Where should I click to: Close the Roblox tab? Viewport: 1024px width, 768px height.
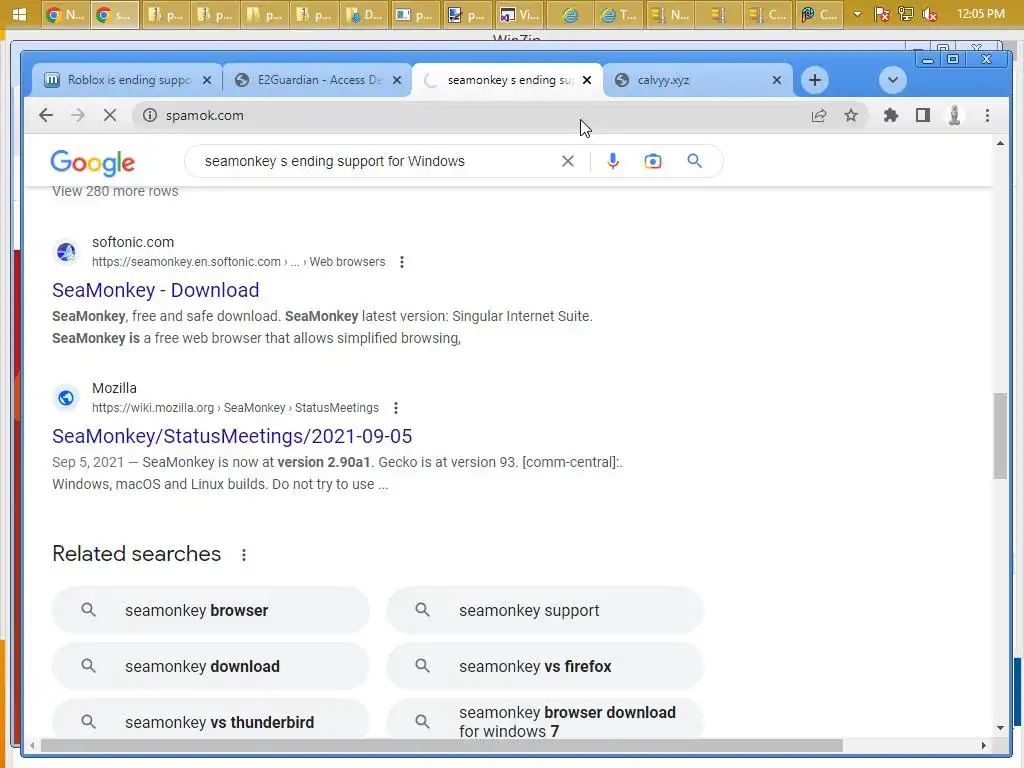(207, 80)
